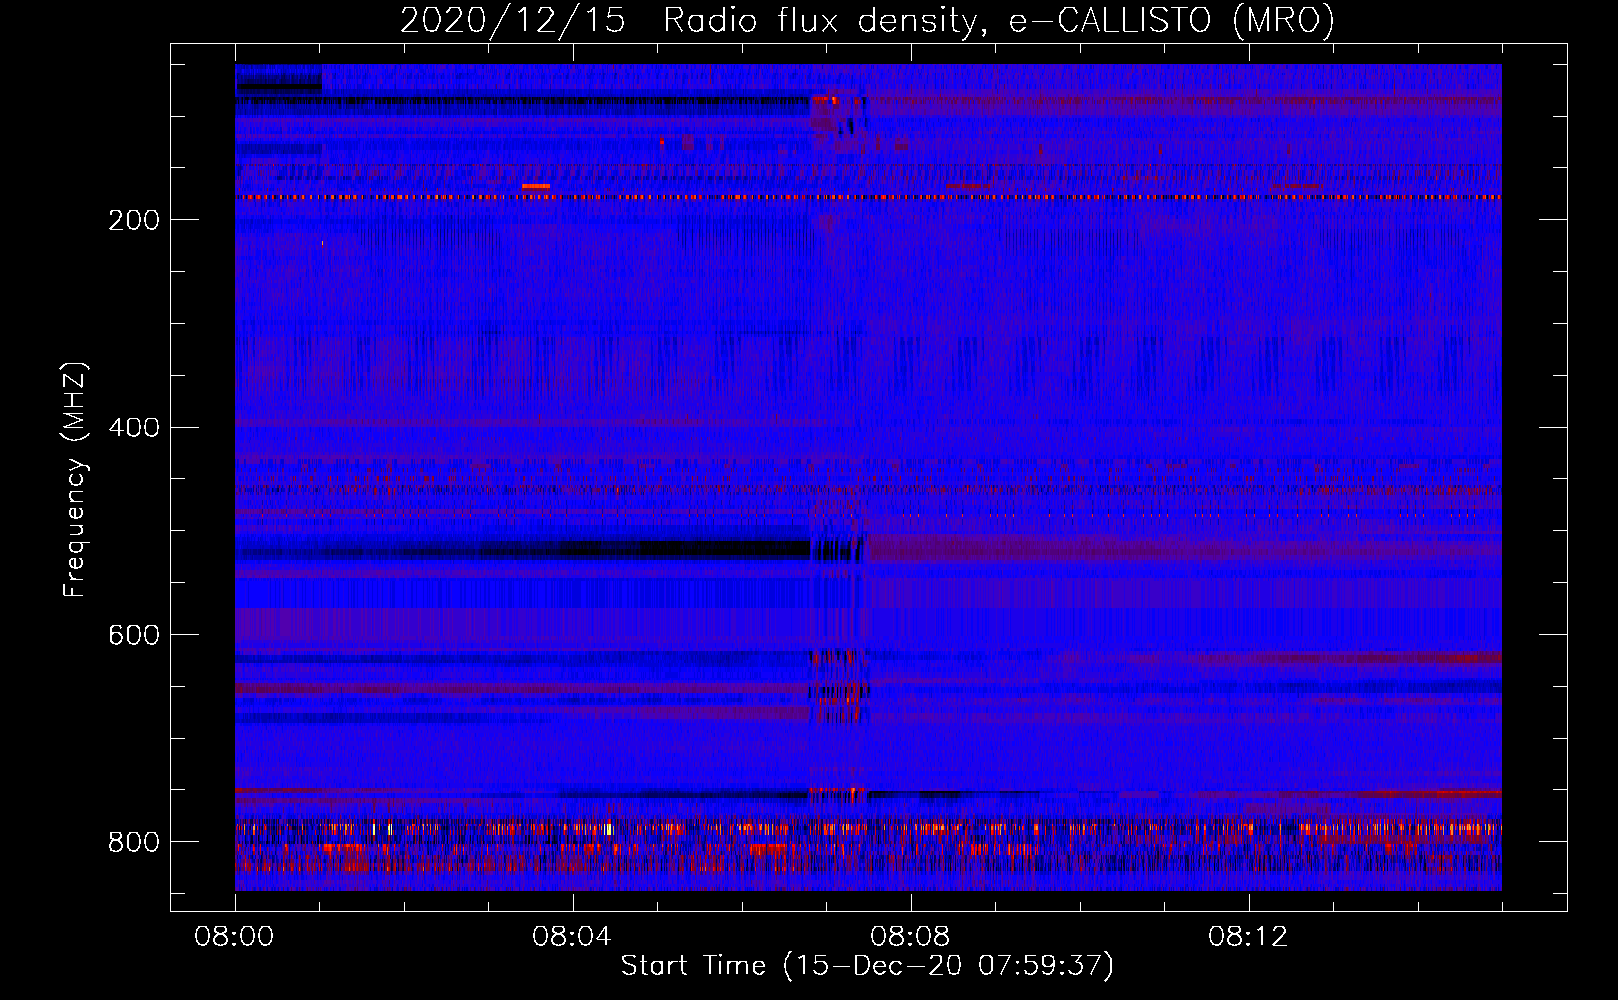This screenshot has height=1000, width=1618.
Task: Click the plot title '2020/12/15 Radio flux density, e-CALLISTO (MRO)'
Action: point(867,20)
